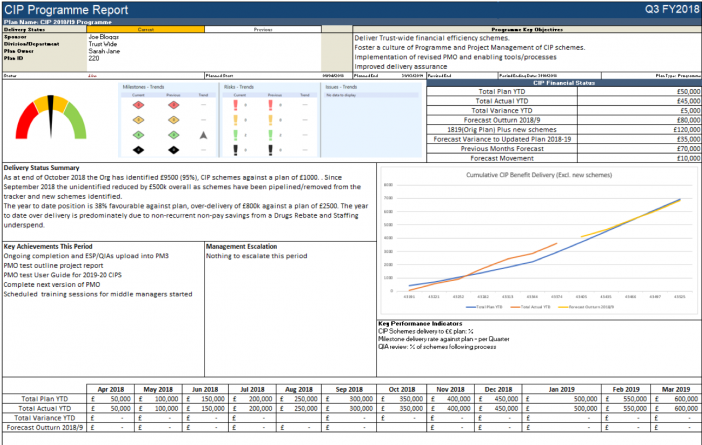This screenshot has width=702, height=445.
Task: Click the black previous risk exclamation mark
Action: pyautogui.click(x=270, y=150)
